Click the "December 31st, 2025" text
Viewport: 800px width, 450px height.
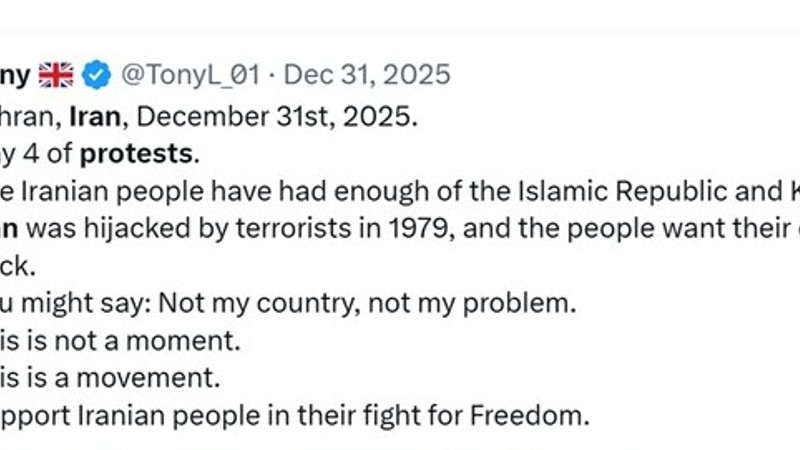click(x=274, y=115)
